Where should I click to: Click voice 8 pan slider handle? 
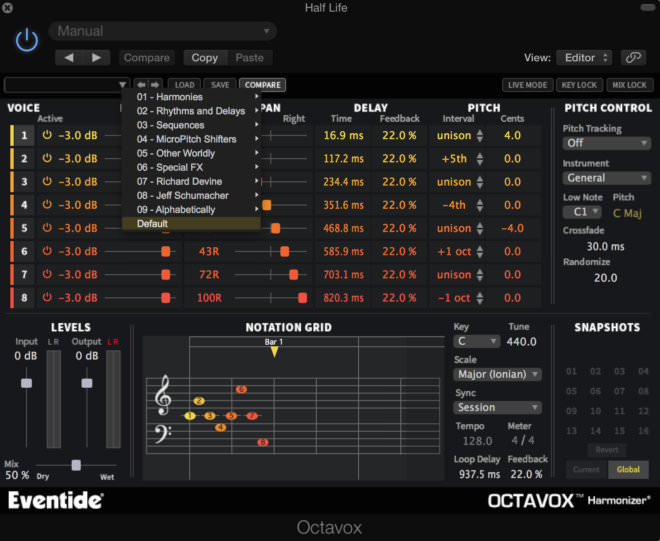302,298
